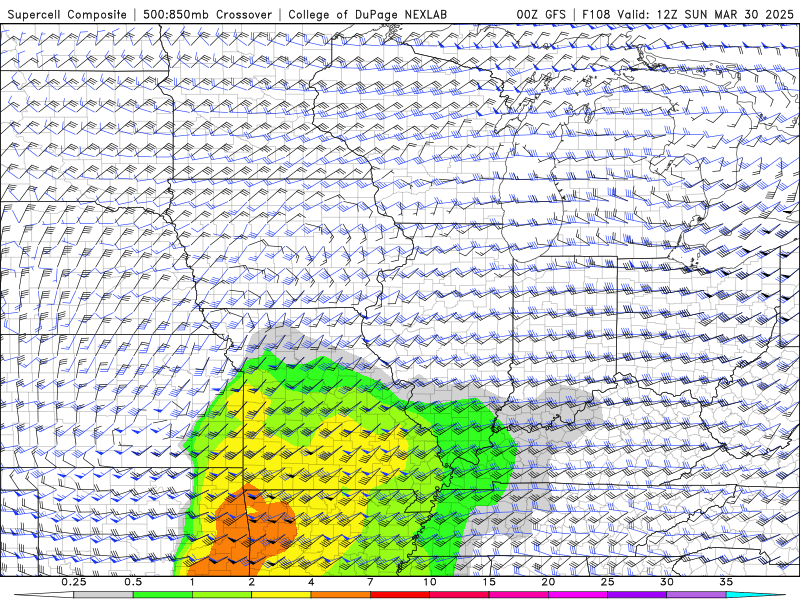This screenshot has height=600, width=800.
Task: Click the color scale label '30'
Action: (666, 582)
